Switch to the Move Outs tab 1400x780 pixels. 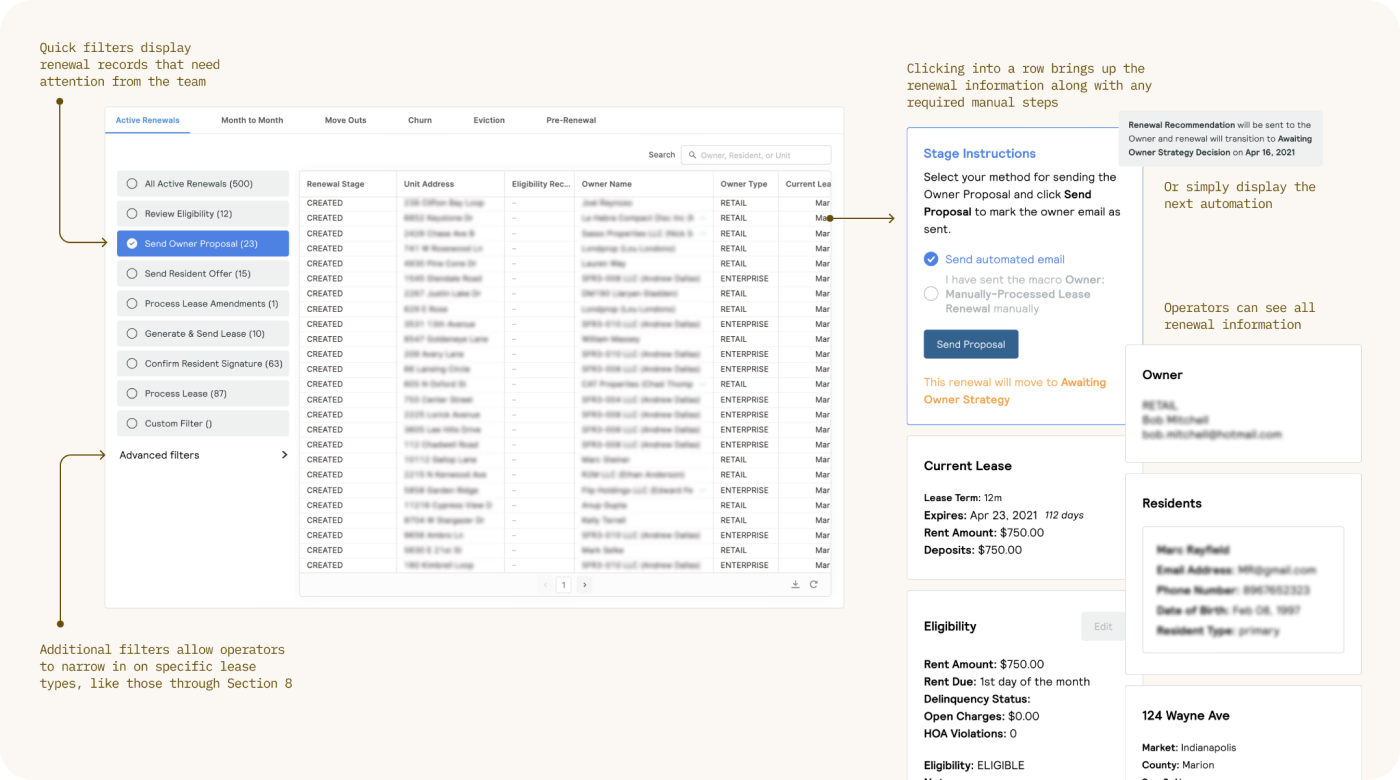coord(346,120)
